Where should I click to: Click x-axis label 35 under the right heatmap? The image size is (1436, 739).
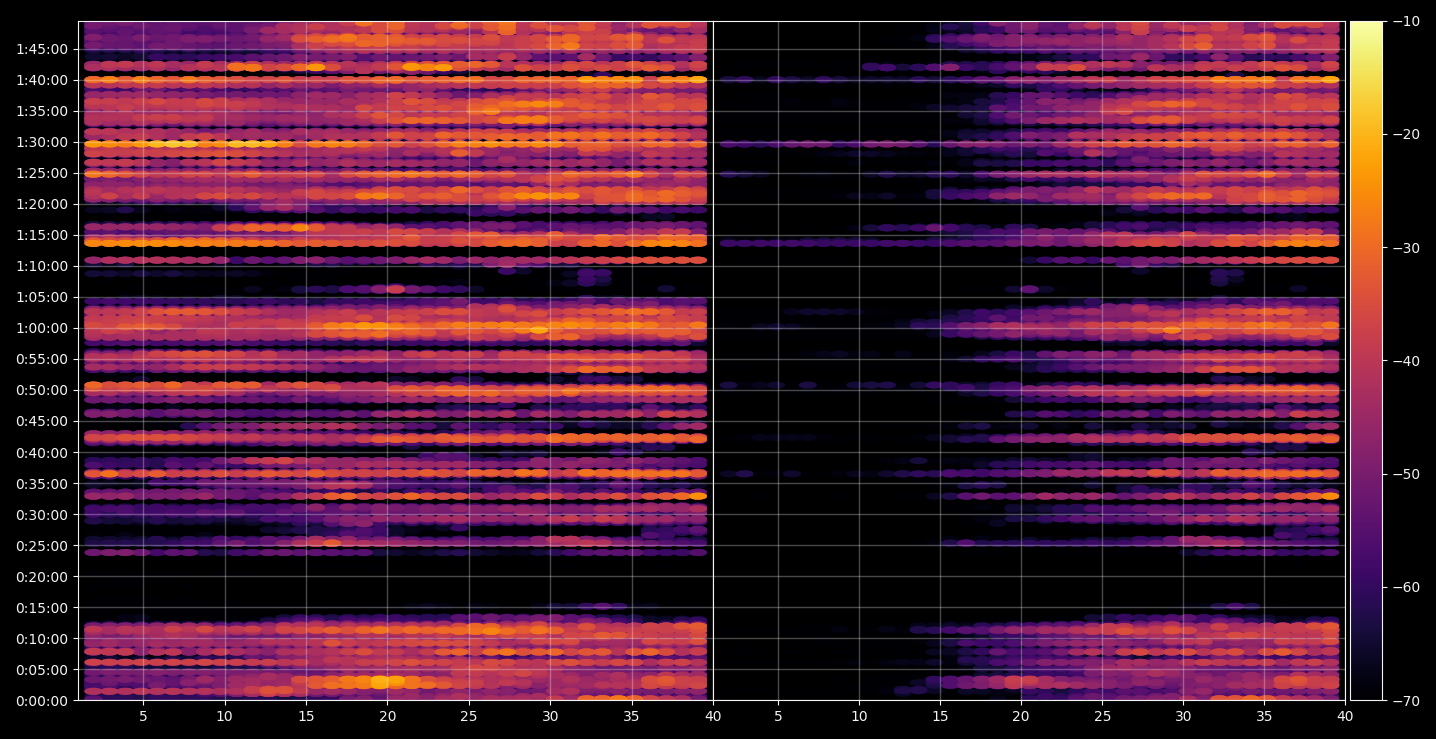coord(1264,717)
